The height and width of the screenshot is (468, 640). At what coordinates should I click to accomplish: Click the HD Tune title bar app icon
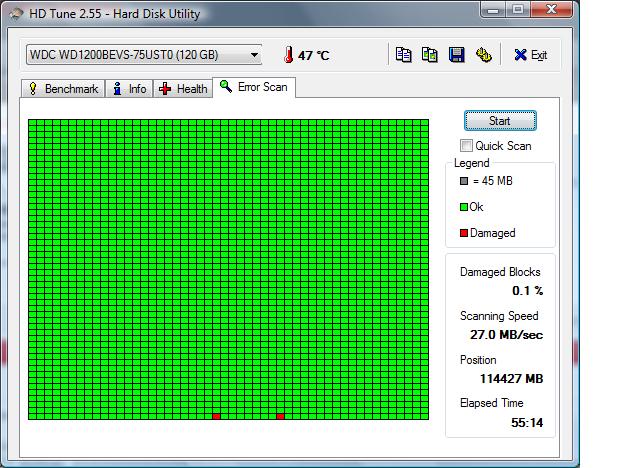point(16,13)
